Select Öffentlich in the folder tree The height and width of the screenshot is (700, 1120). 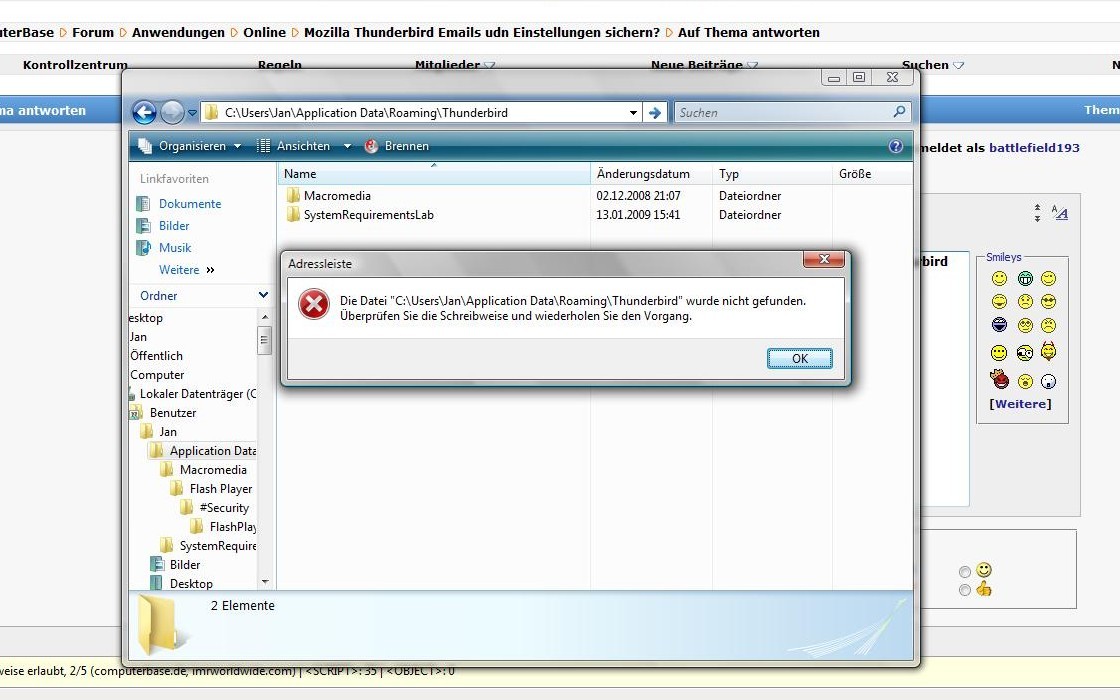[156, 356]
